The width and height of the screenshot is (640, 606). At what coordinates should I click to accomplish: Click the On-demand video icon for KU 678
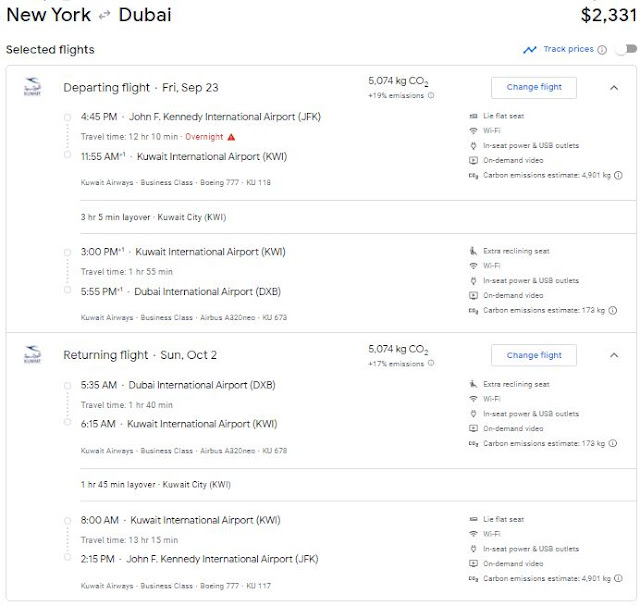point(473,428)
